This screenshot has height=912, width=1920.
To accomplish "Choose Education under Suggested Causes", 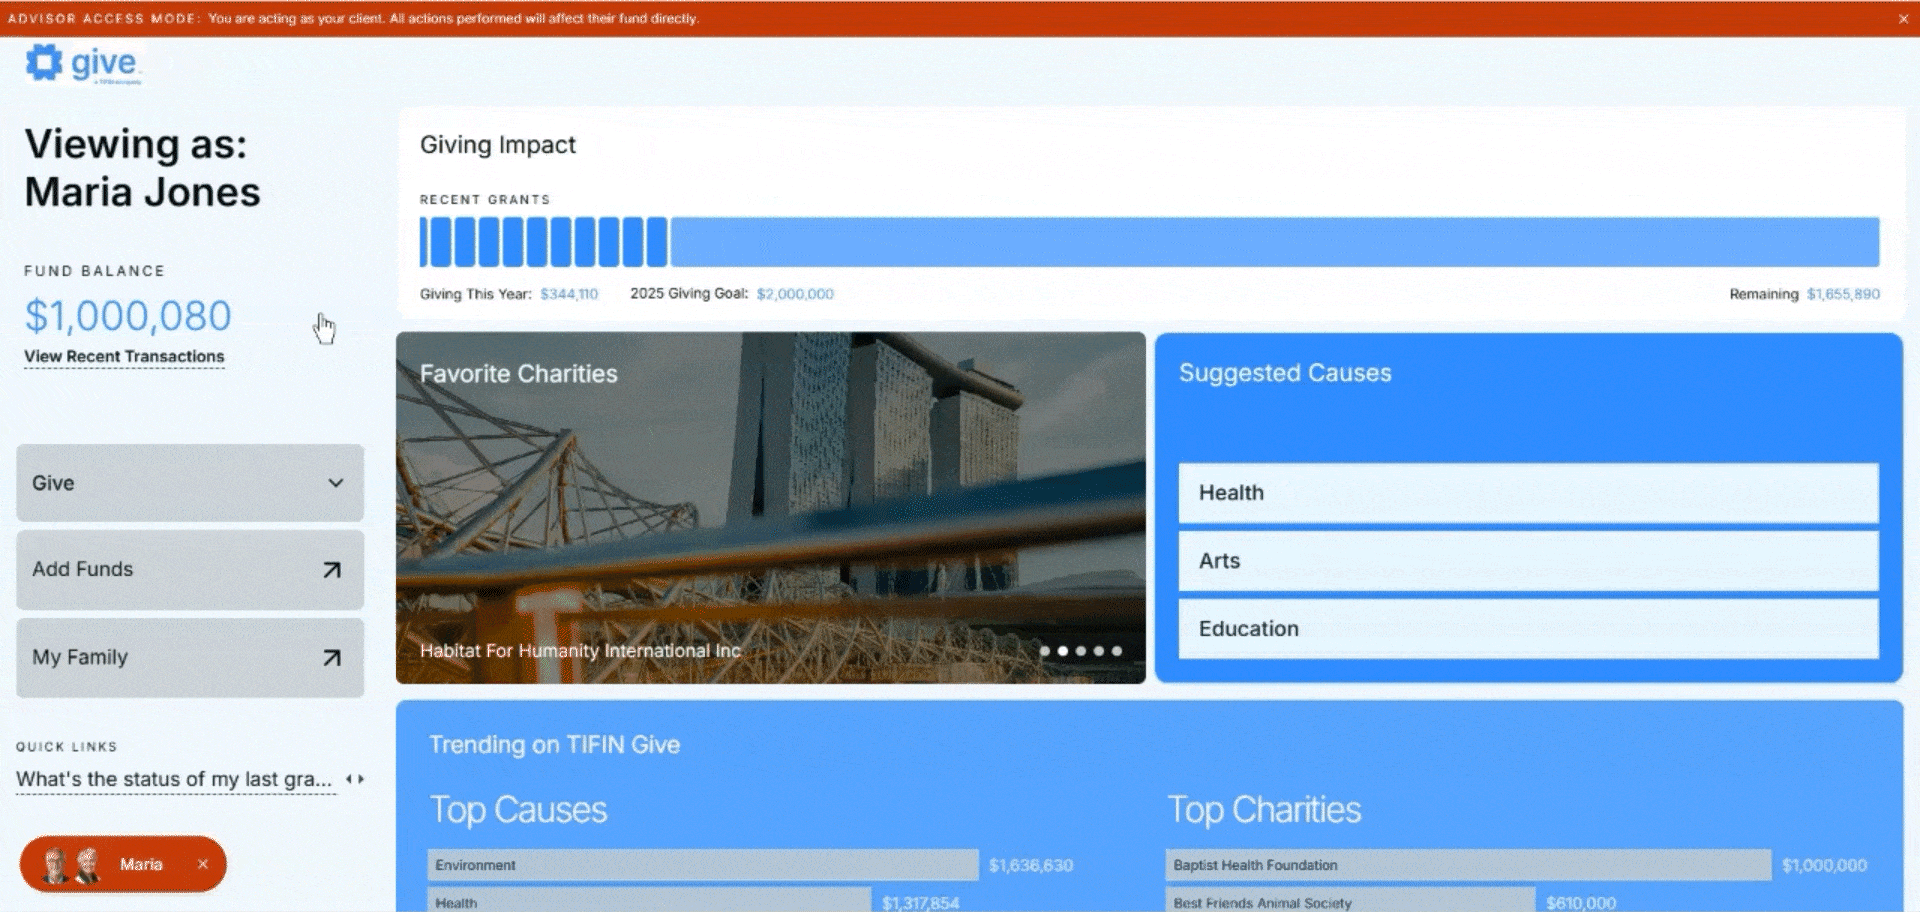I will click(1527, 629).
